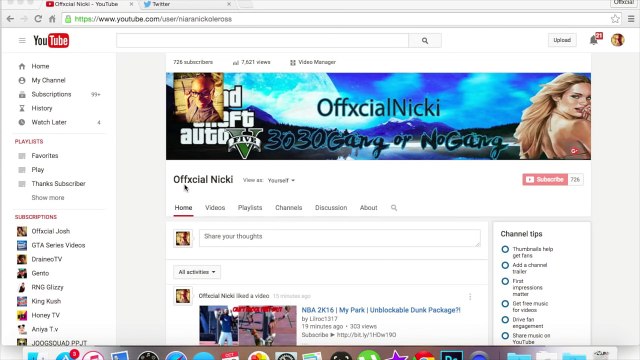Click the Drive fan engagement tip circle
Screen dimensions: 640x360
click(x=505, y=320)
